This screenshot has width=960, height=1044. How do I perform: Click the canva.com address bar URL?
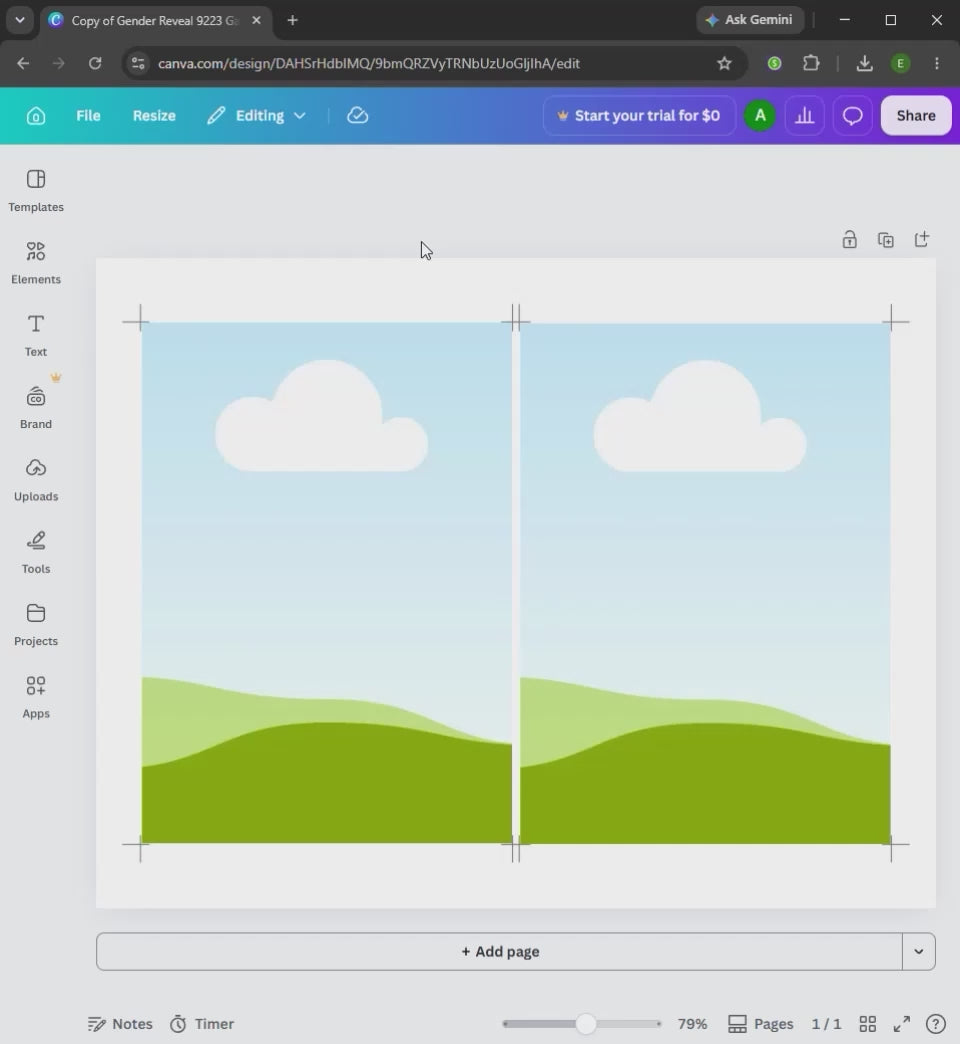point(368,63)
